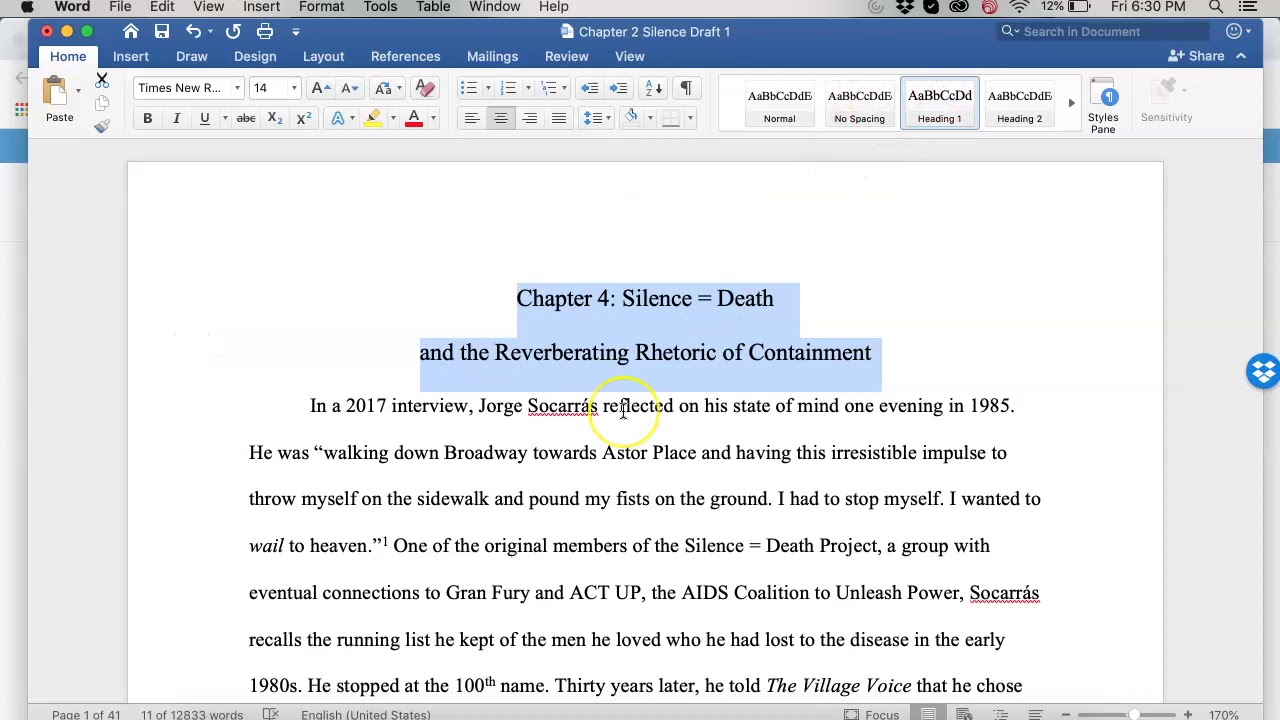Open the Insert ribbon tab
This screenshot has height=720, width=1280.
131,56
